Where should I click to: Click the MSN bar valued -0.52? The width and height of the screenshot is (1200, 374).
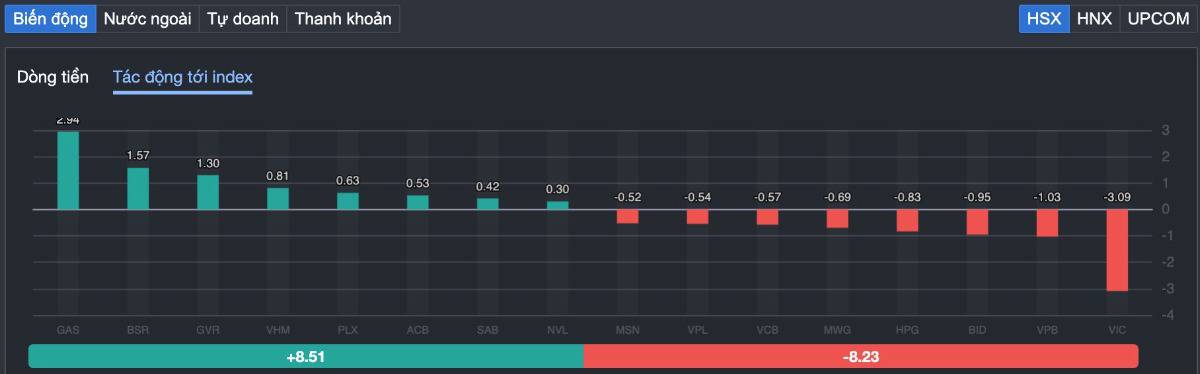(x=628, y=216)
